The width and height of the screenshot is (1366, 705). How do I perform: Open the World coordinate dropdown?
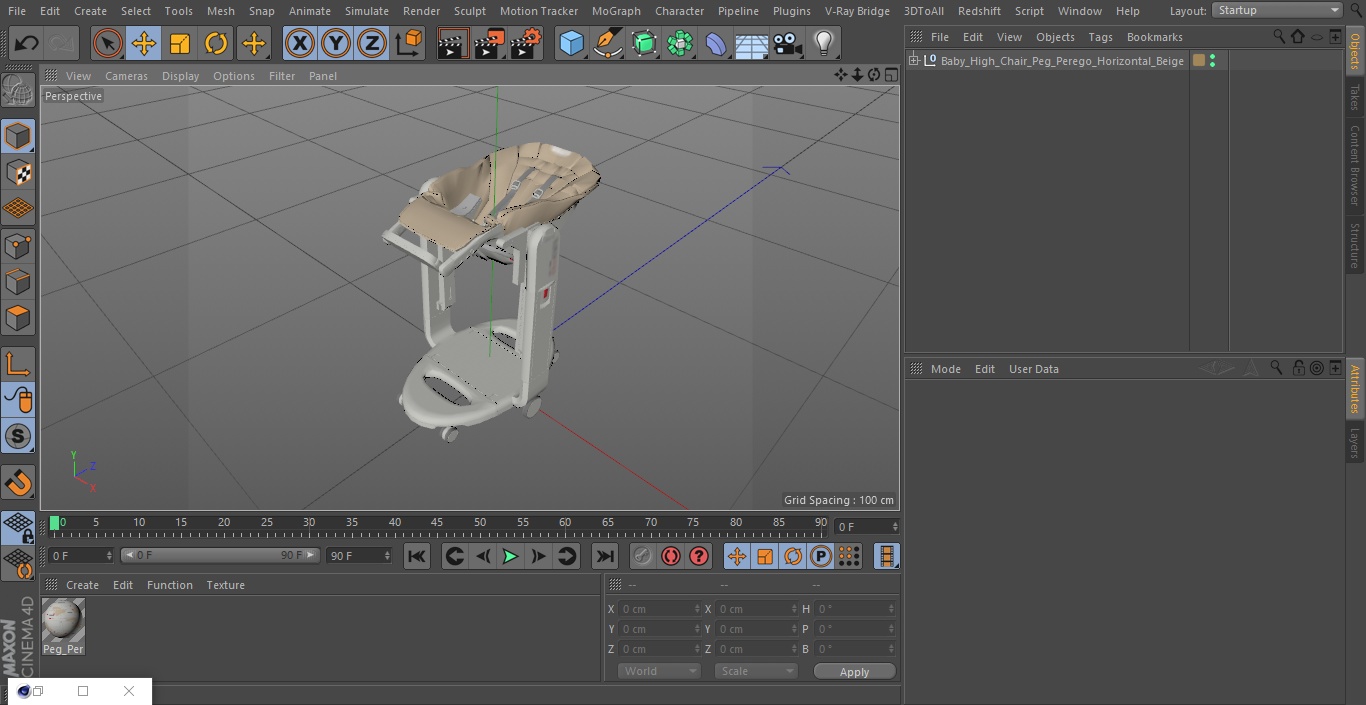click(x=658, y=671)
